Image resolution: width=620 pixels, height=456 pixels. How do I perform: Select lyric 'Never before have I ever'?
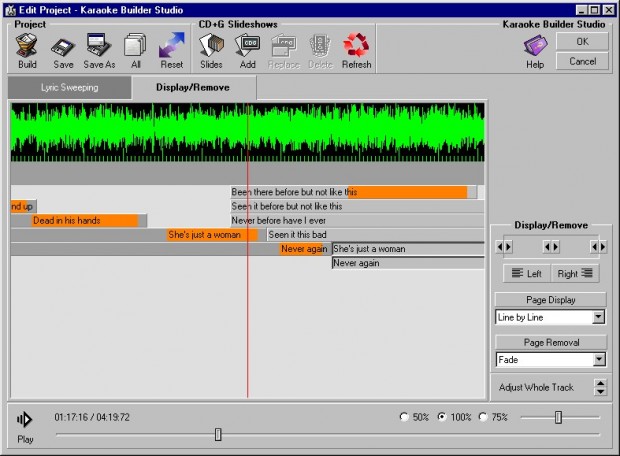pos(357,220)
